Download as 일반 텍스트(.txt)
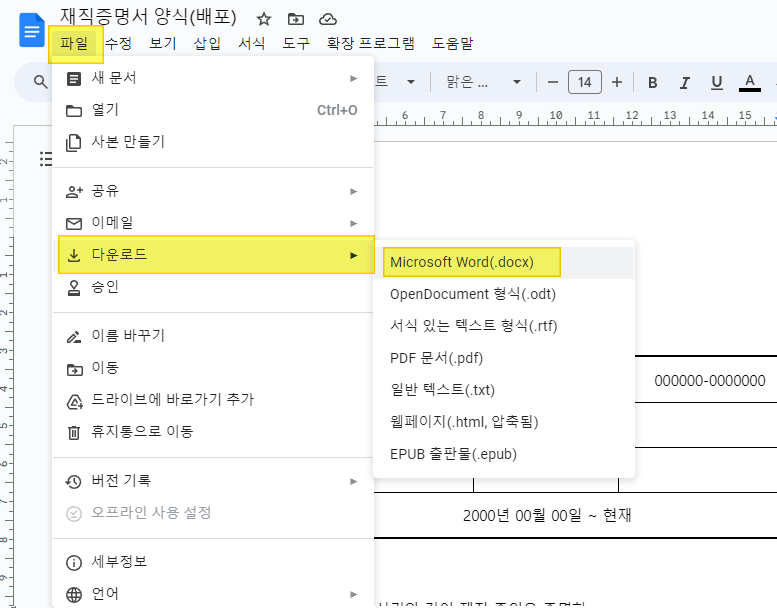This screenshot has height=608, width=777. point(504,390)
